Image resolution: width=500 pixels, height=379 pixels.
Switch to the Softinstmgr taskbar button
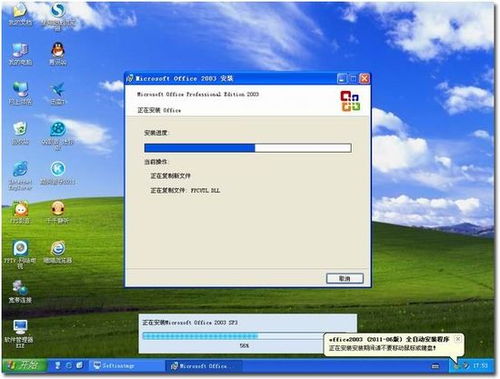coord(127,366)
